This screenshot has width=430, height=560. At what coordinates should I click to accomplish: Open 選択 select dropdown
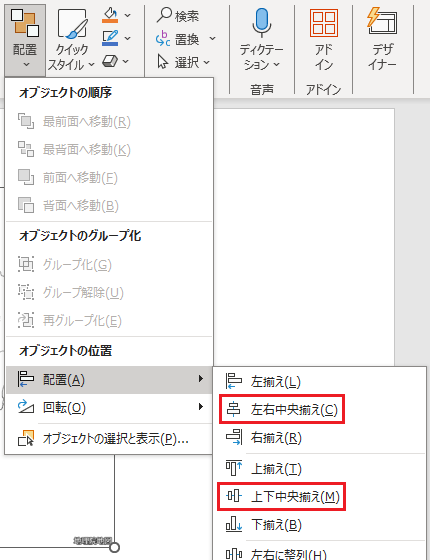coord(183,62)
